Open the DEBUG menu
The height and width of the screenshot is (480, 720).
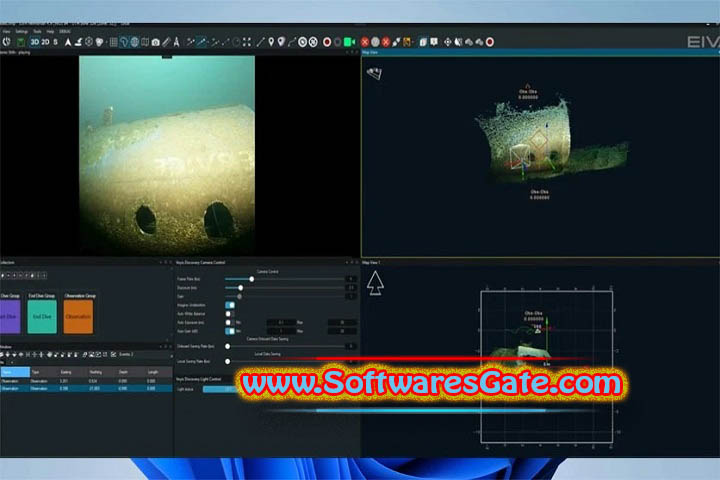(65, 31)
